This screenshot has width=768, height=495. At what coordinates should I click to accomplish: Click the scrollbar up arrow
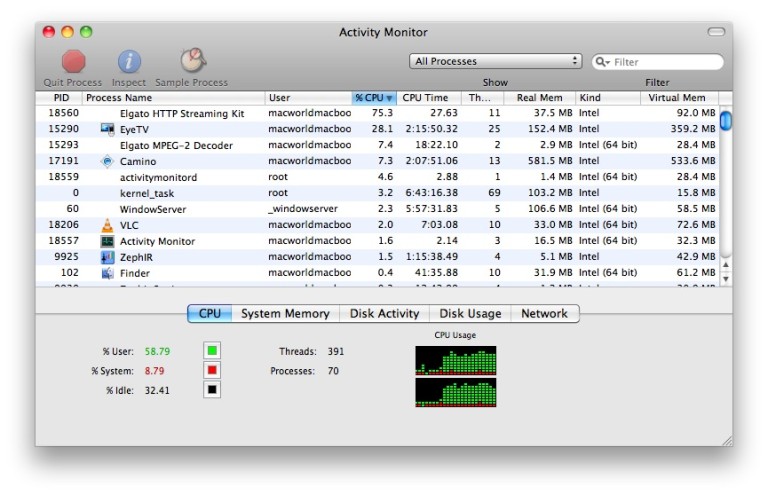[726, 264]
